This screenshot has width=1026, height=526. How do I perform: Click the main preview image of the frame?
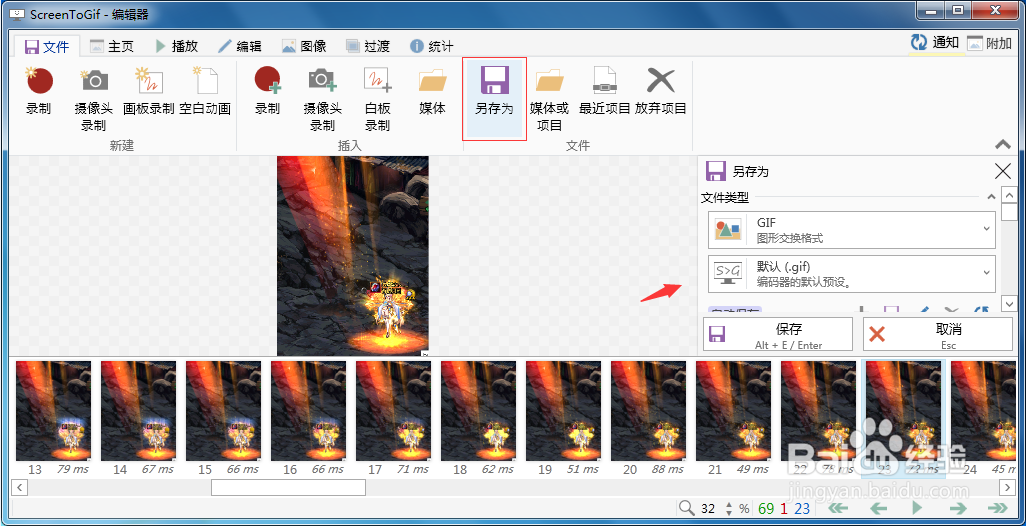(353, 256)
